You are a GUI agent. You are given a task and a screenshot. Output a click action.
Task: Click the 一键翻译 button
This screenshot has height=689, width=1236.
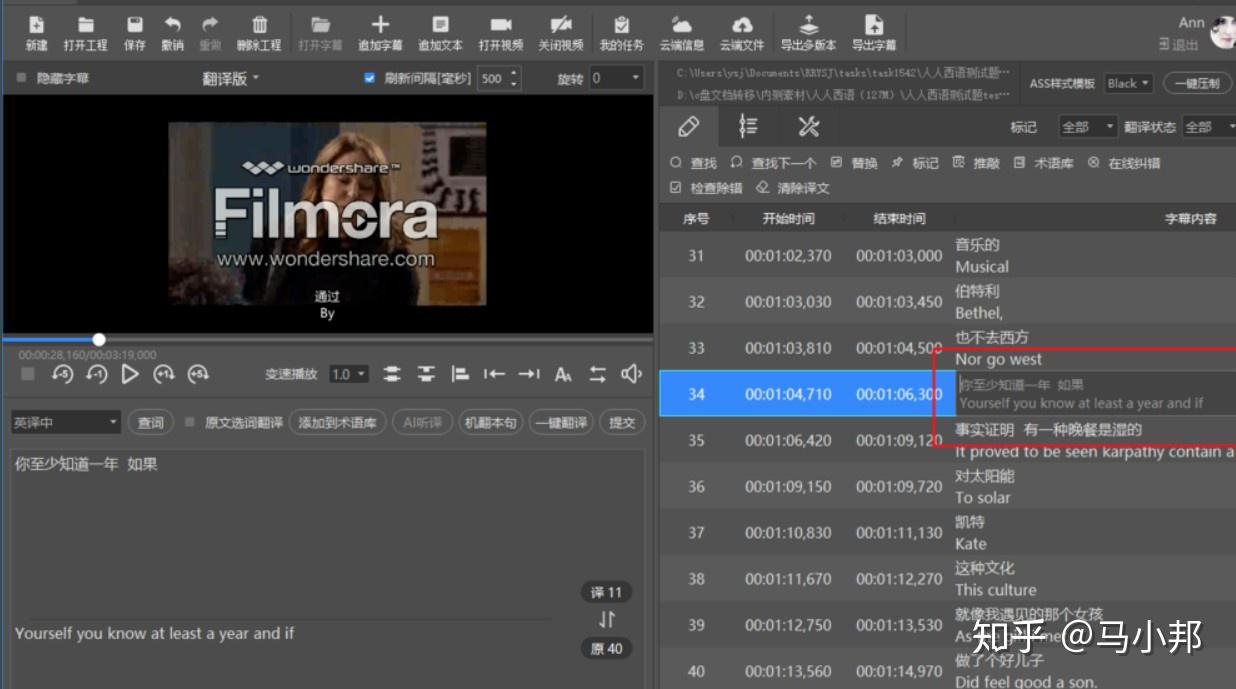tap(560, 423)
